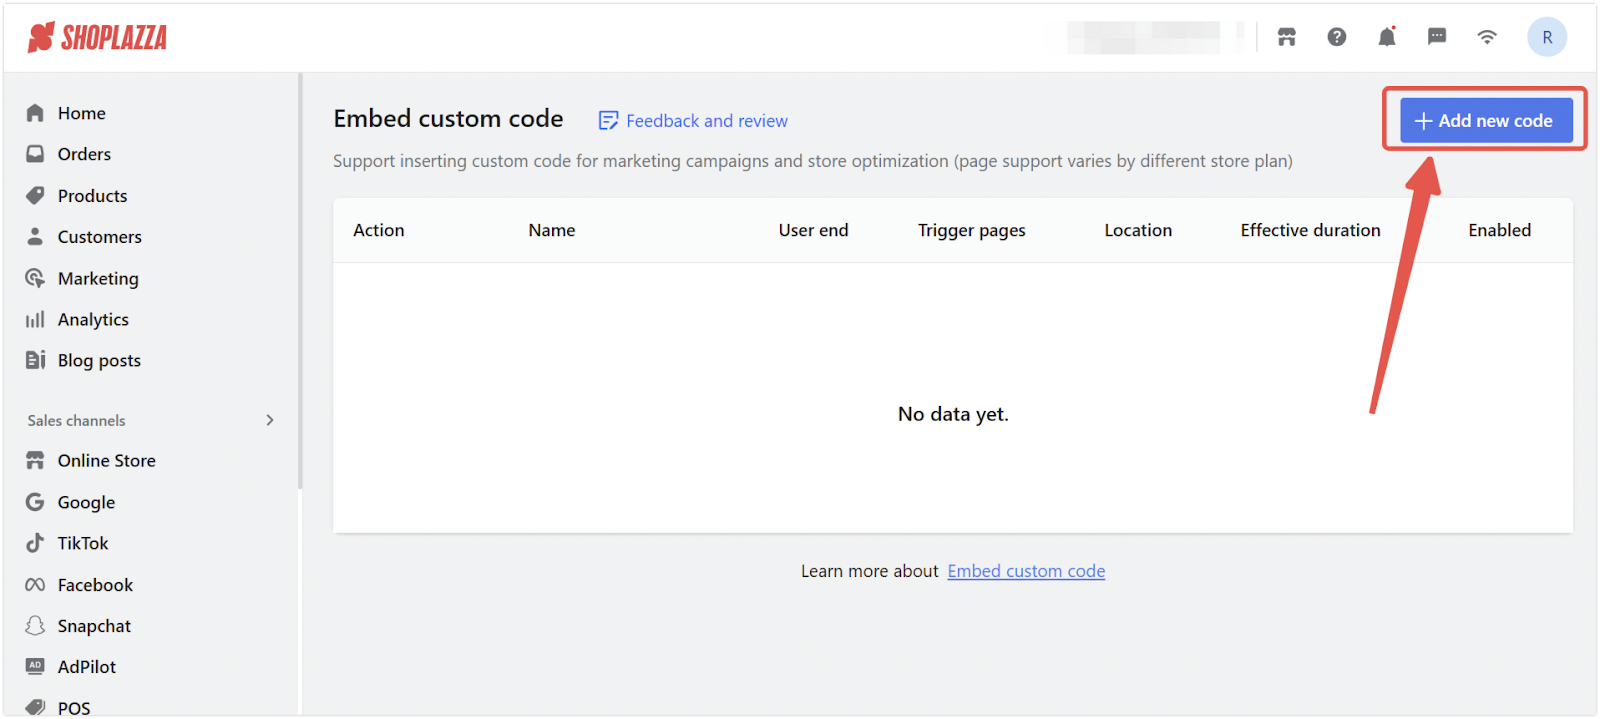This screenshot has width=1600, height=719.
Task: Open the store preview icon in header
Action: point(1287,37)
